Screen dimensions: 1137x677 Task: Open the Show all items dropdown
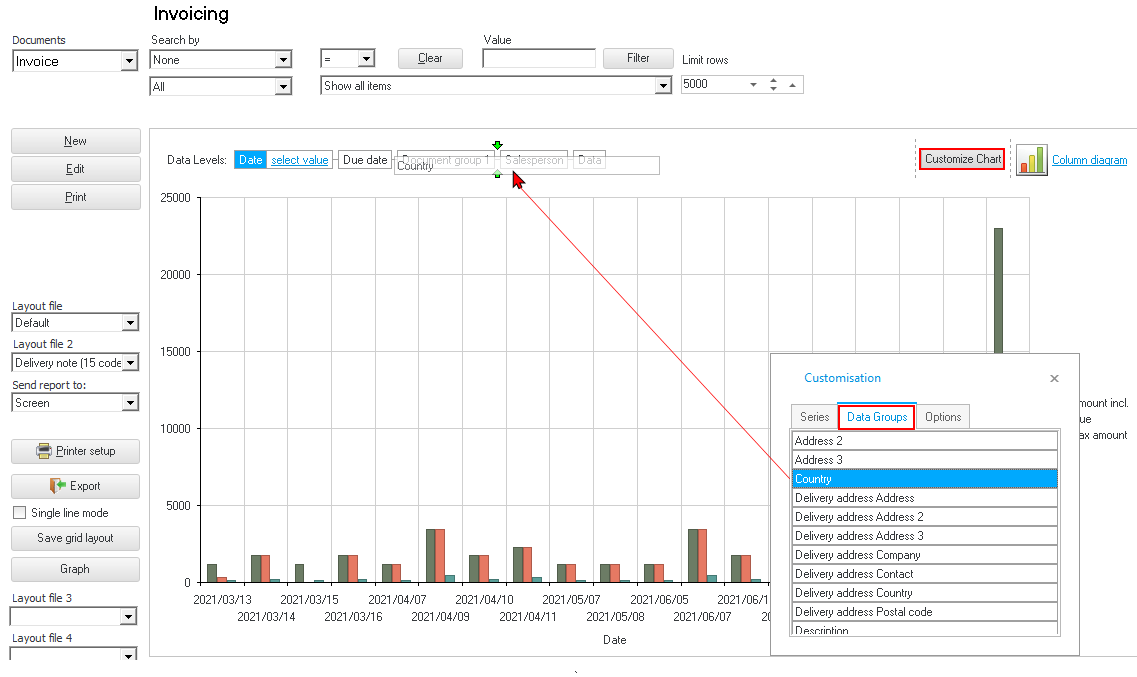pyautogui.click(x=662, y=87)
